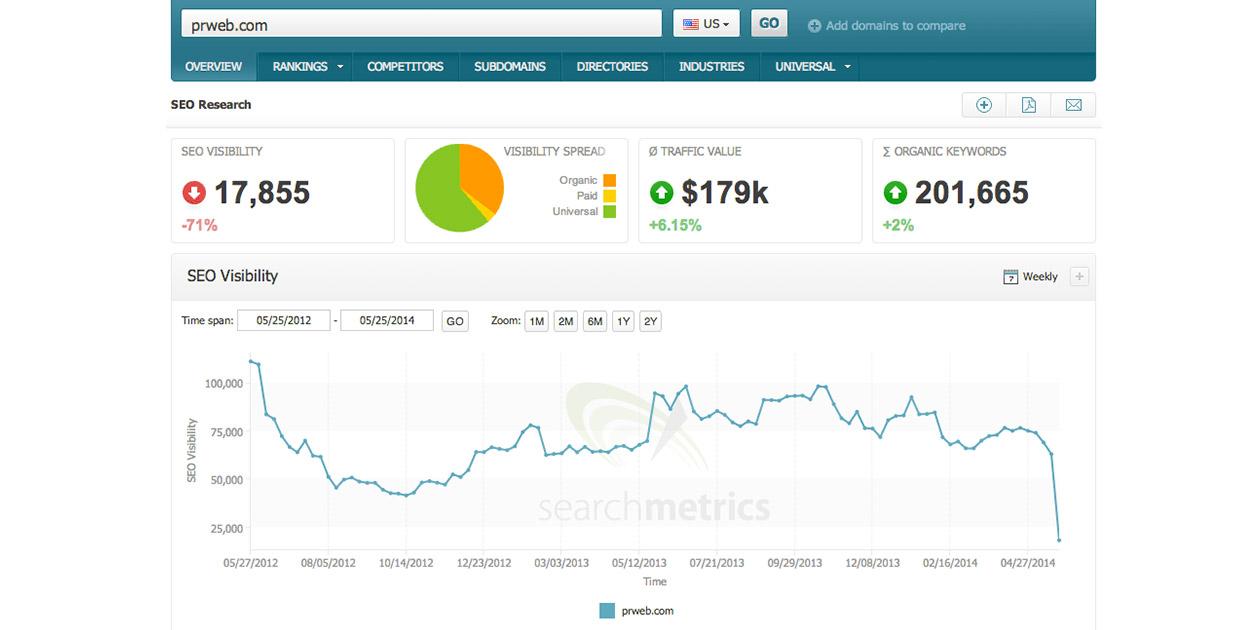This screenshot has width=1260, height=630.
Task: Click the add (plus) icon under SEO Research
Action: (x=984, y=105)
